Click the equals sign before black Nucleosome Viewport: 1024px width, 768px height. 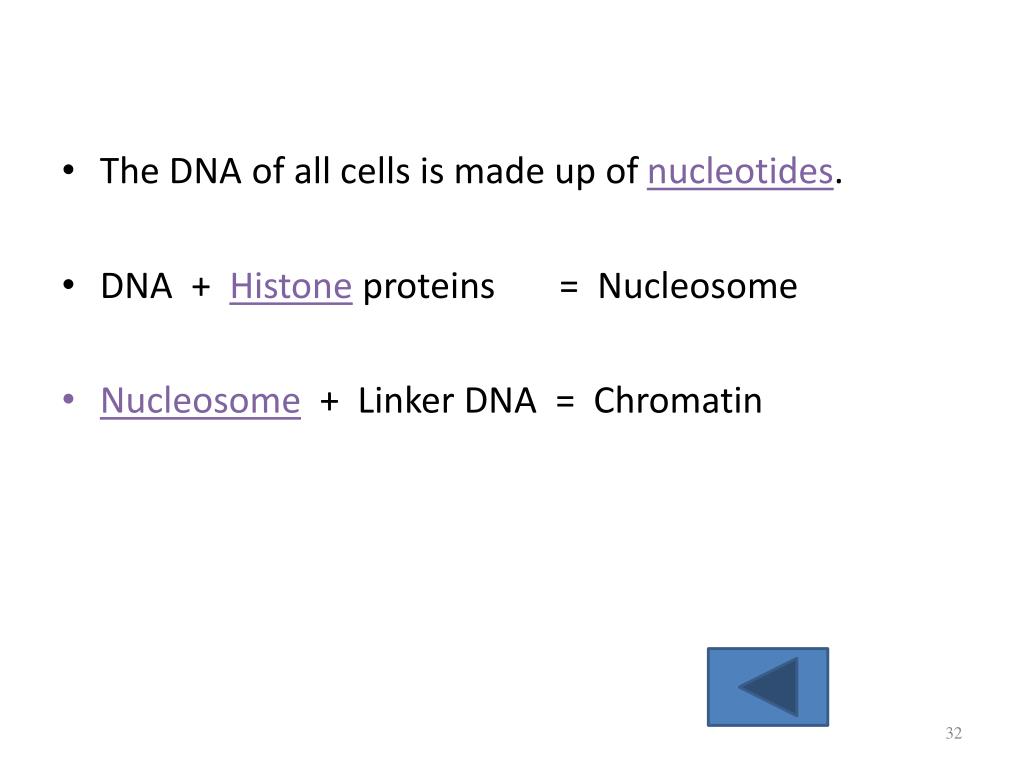click(569, 287)
